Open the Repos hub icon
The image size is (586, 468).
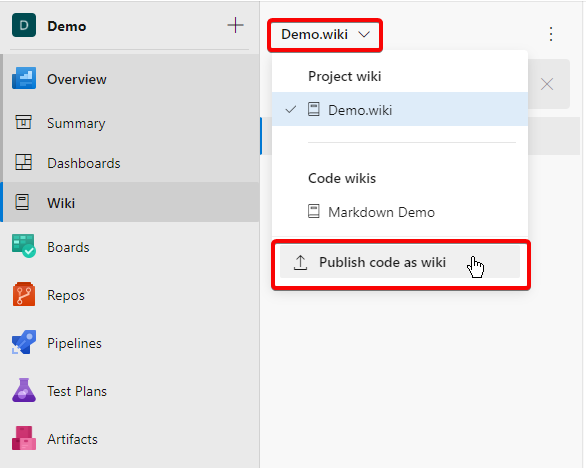(24, 294)
